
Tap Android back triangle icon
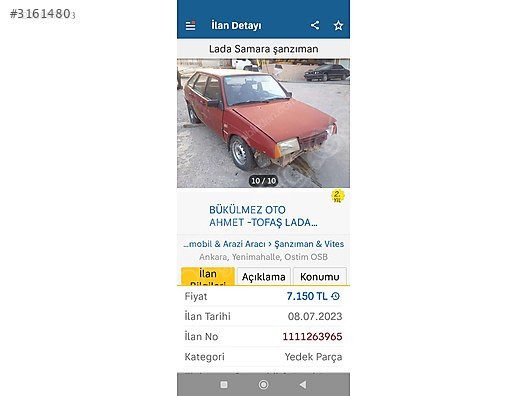click(x=303, y=385)
